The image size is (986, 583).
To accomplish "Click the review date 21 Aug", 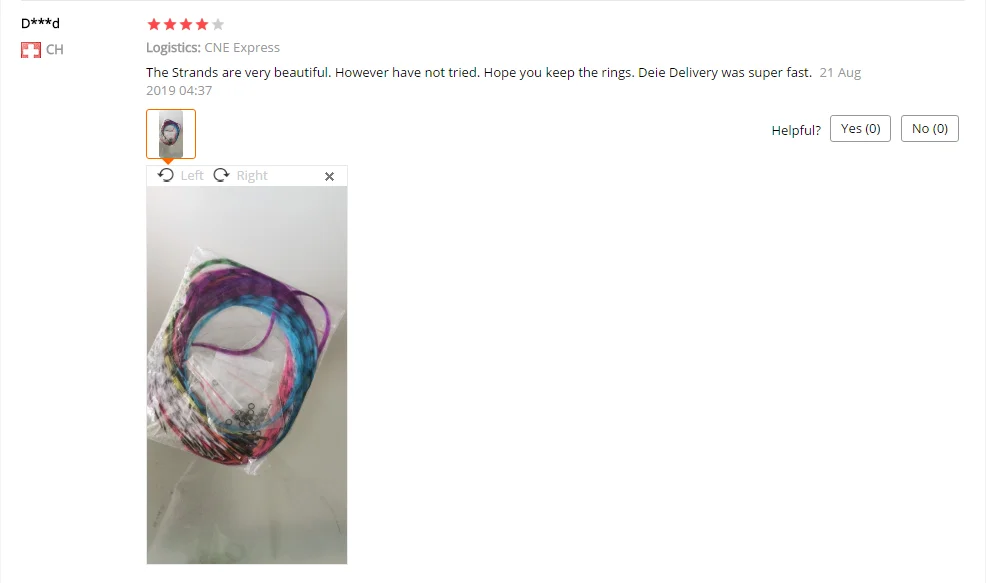I will click(x=840, y=72).
